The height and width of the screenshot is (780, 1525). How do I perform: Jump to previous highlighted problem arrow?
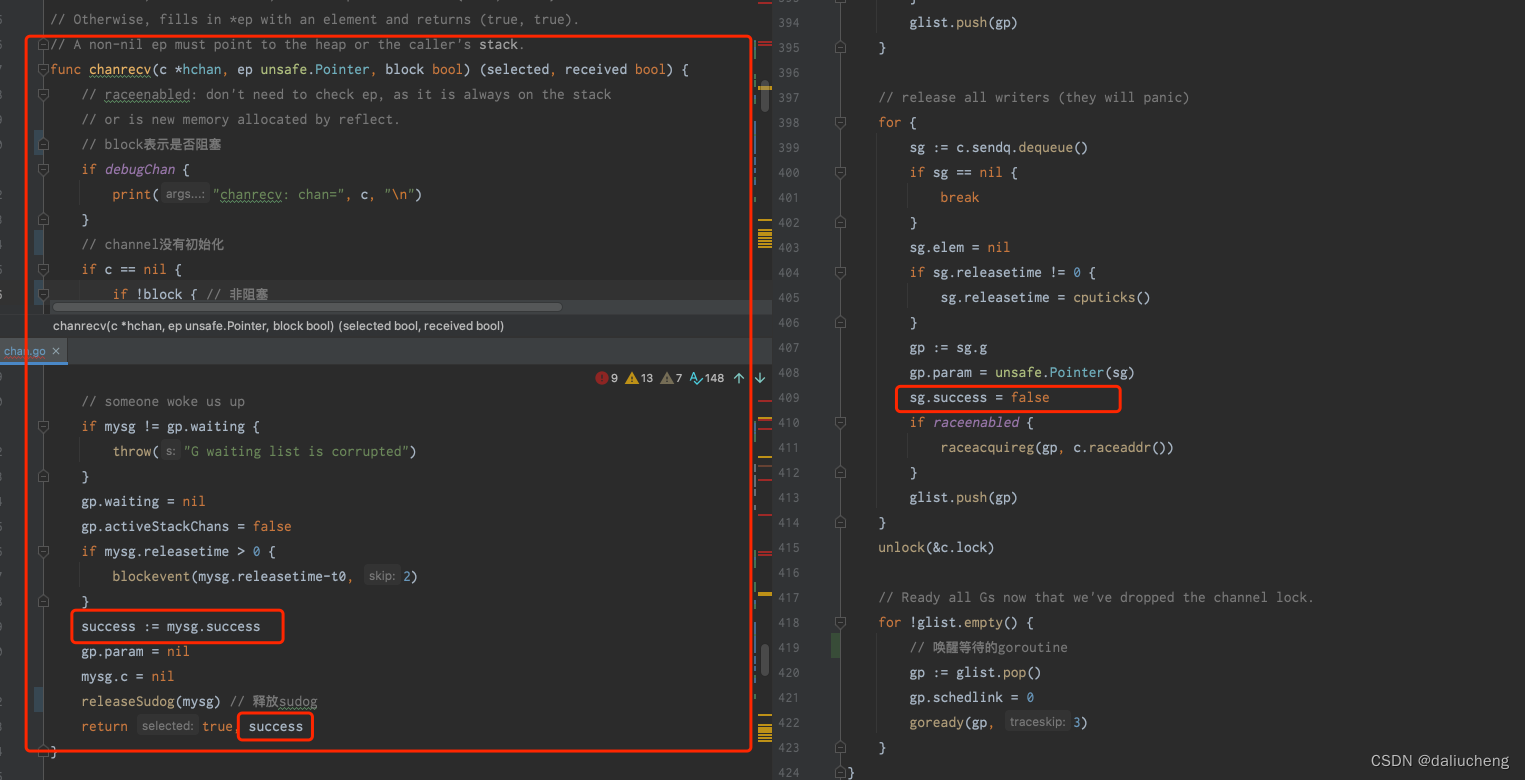point(739,378)
